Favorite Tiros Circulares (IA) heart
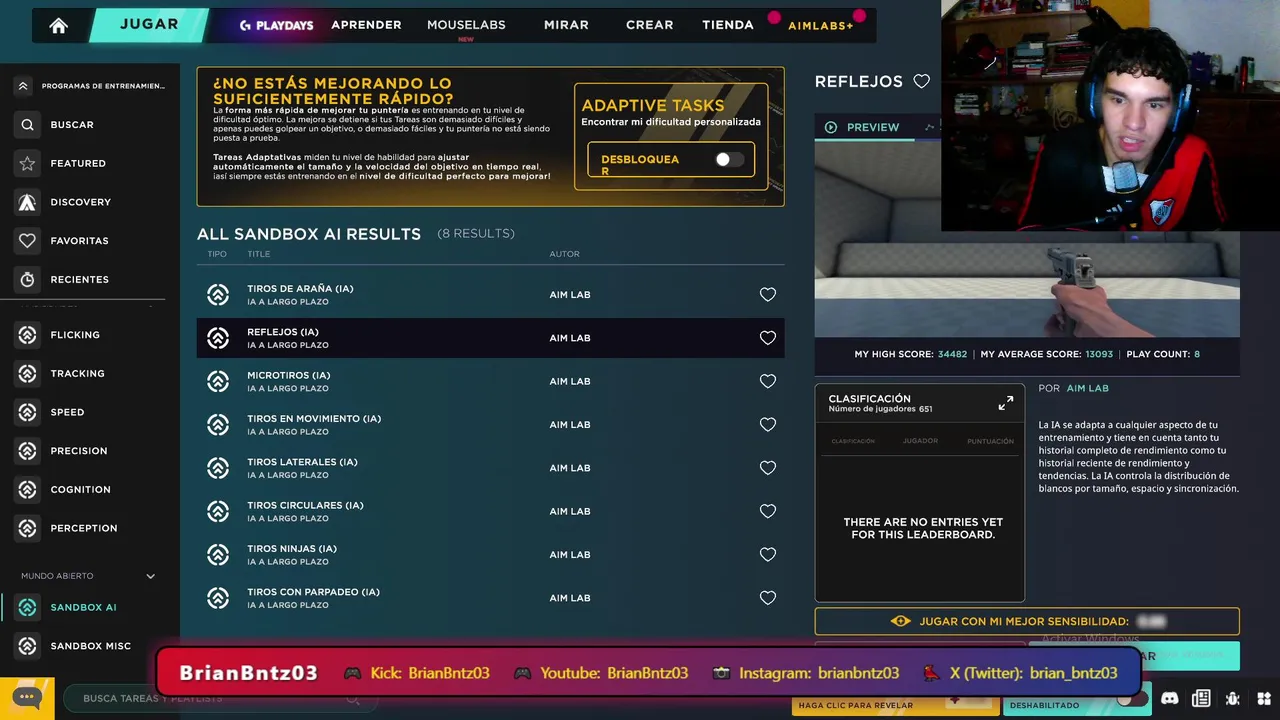 pyautogui.click(x=767, y=511)
